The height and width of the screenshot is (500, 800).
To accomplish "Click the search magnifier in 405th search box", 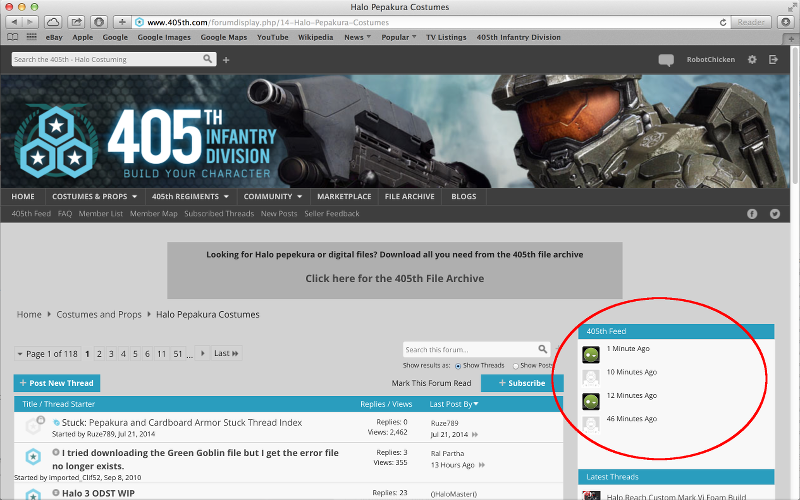I will (208, 59).
